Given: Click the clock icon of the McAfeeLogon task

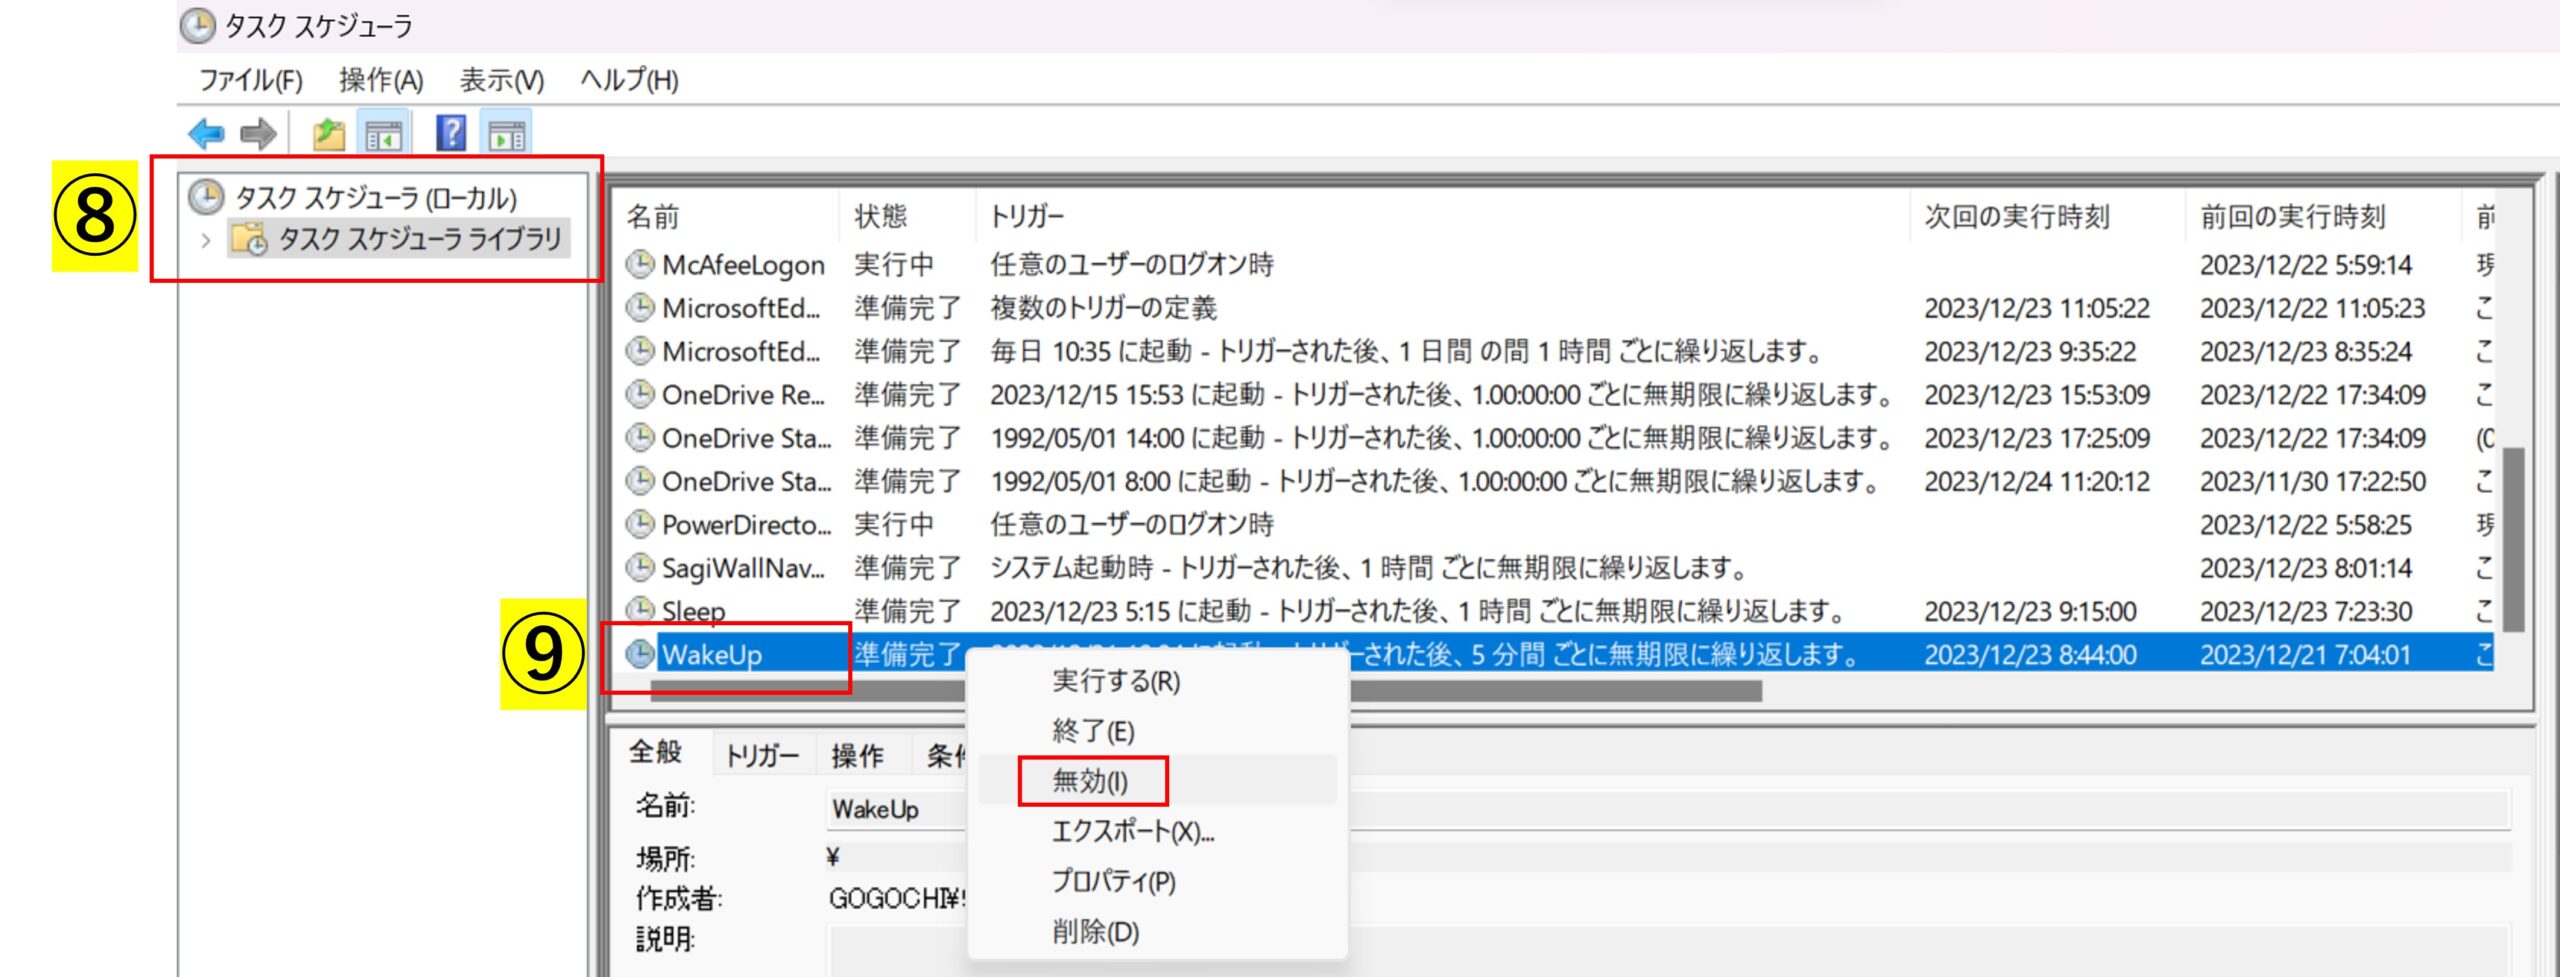Looking at the screenshot, I should pos(640,264).
